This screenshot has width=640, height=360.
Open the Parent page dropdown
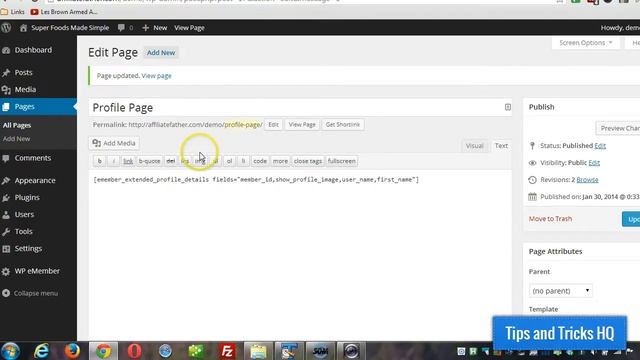click(x=560, y=291)
